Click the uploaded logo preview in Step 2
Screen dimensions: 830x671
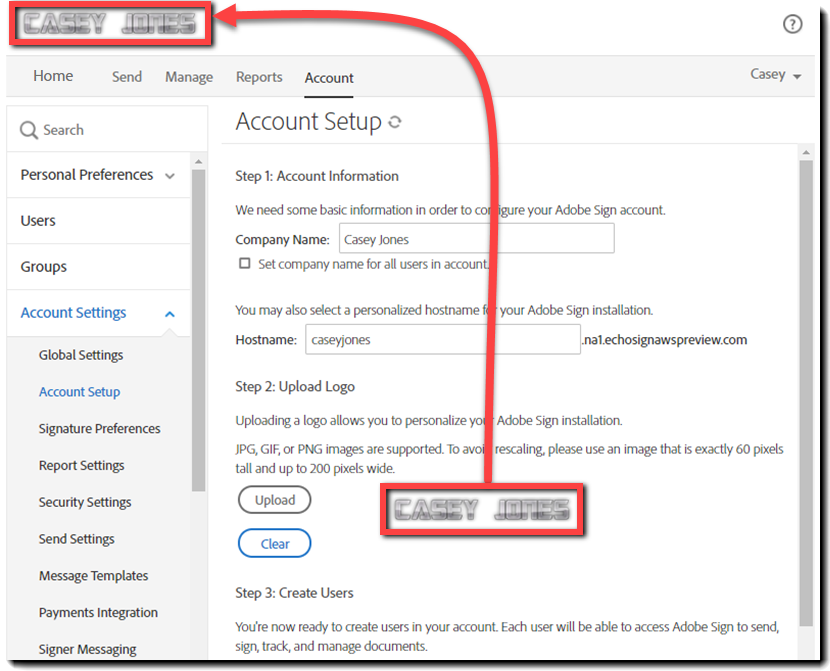483,510
